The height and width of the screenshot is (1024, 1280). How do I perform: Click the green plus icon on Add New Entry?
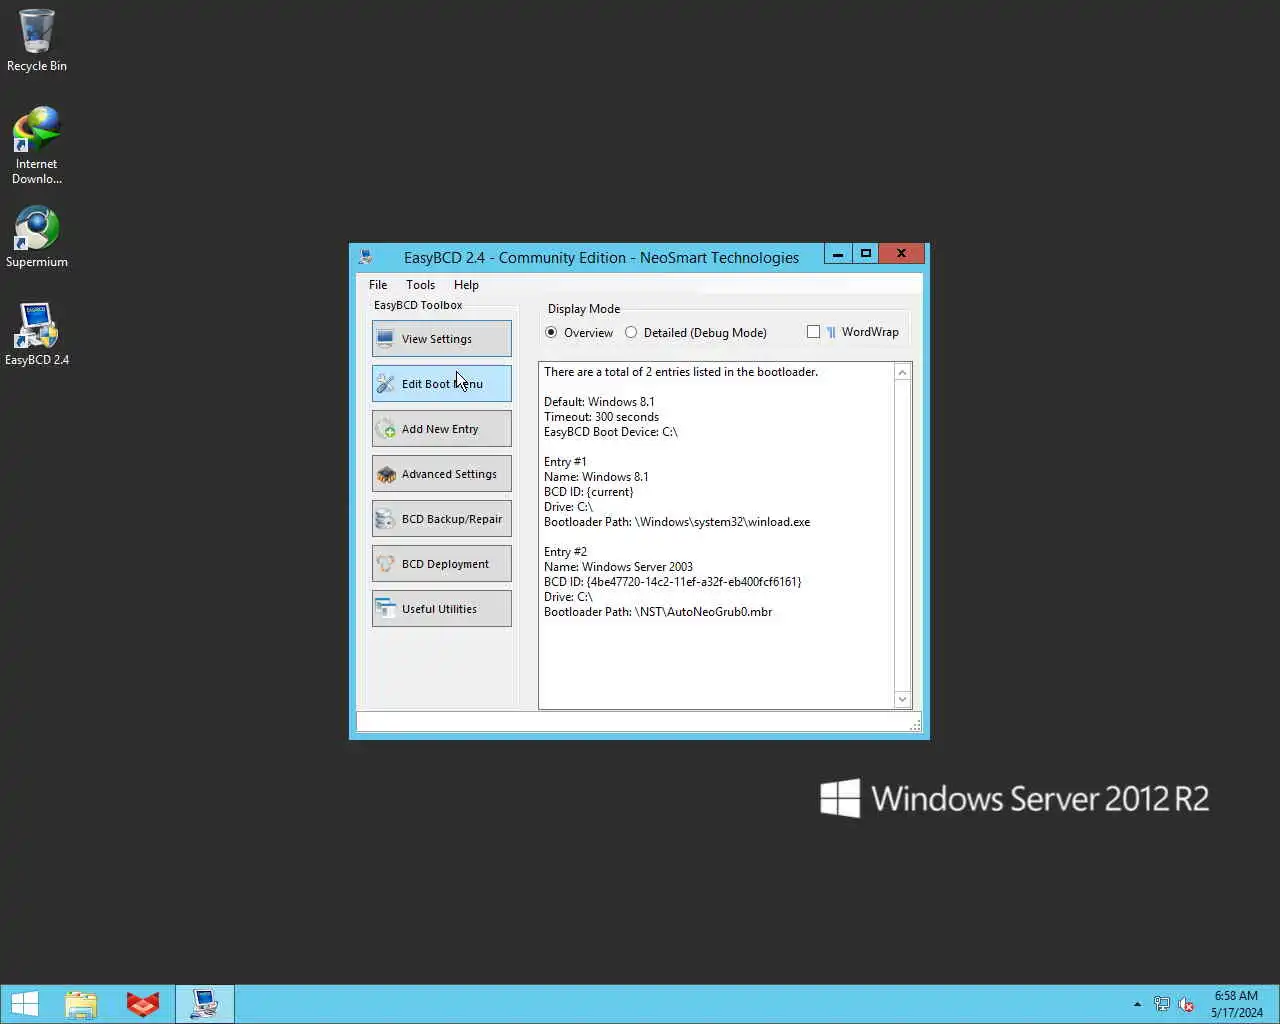pyautogui.click(x=386, y=429)
